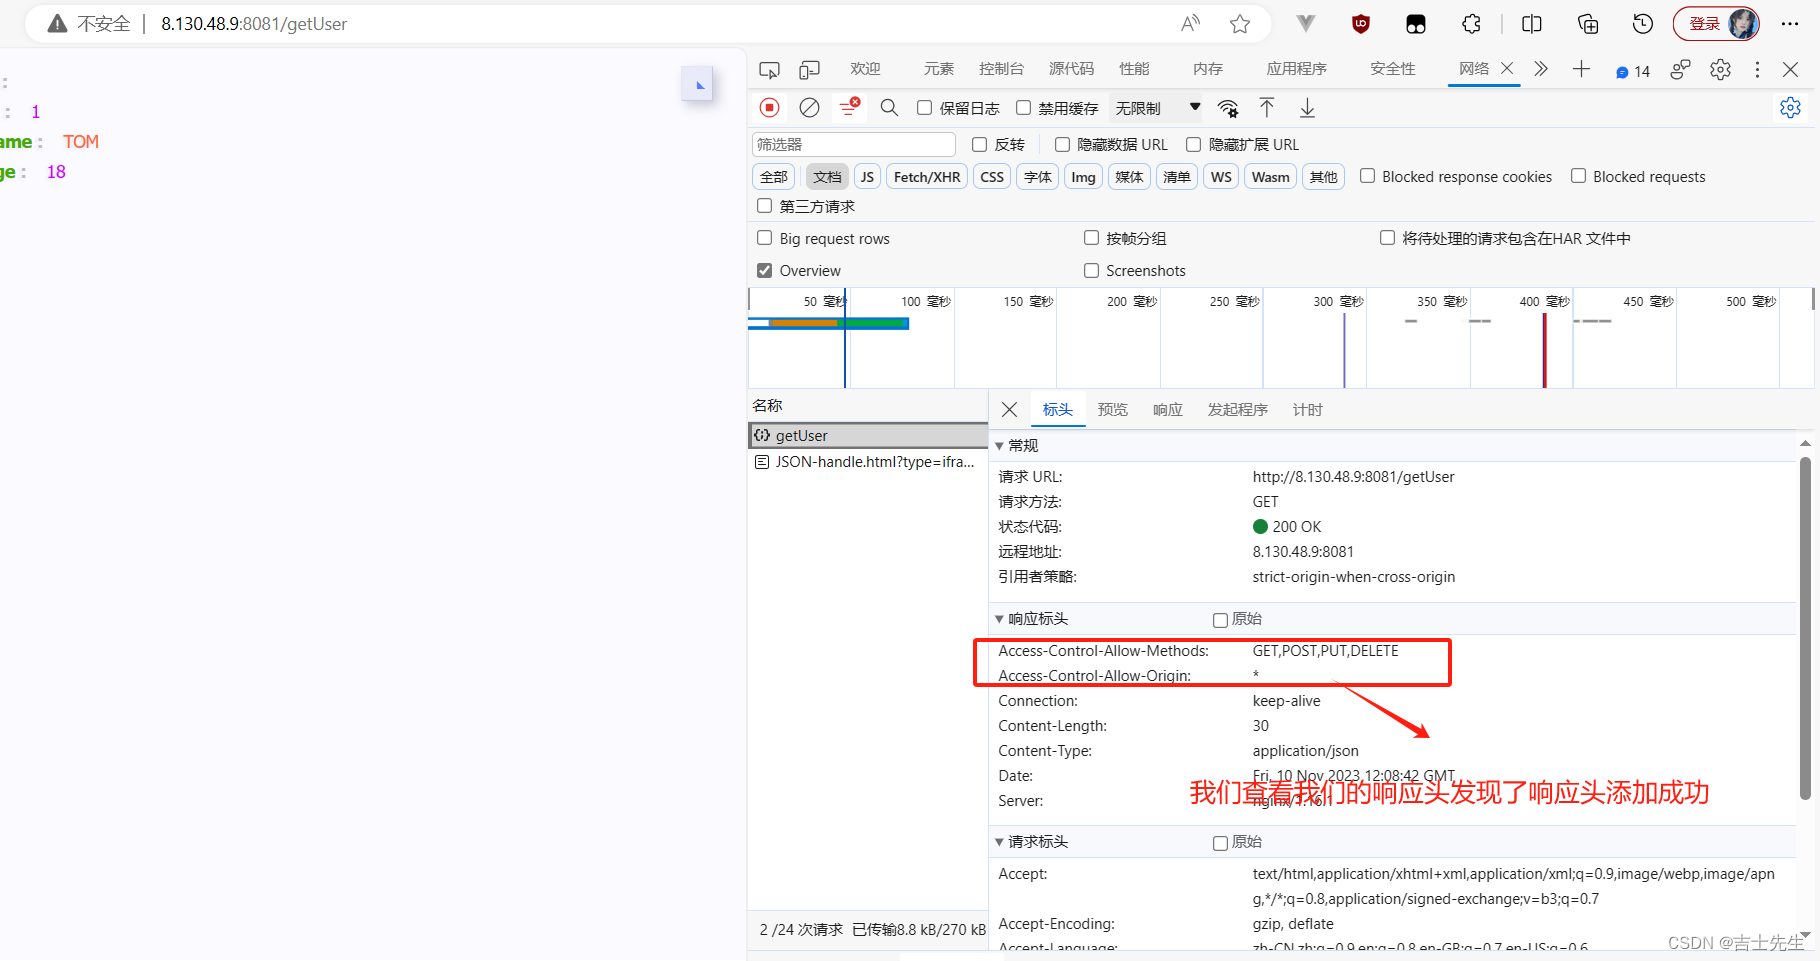Toggle browser split screen icon
Image resolution: width=1820 pixels, height=961 pixels.
[1531, 24]
